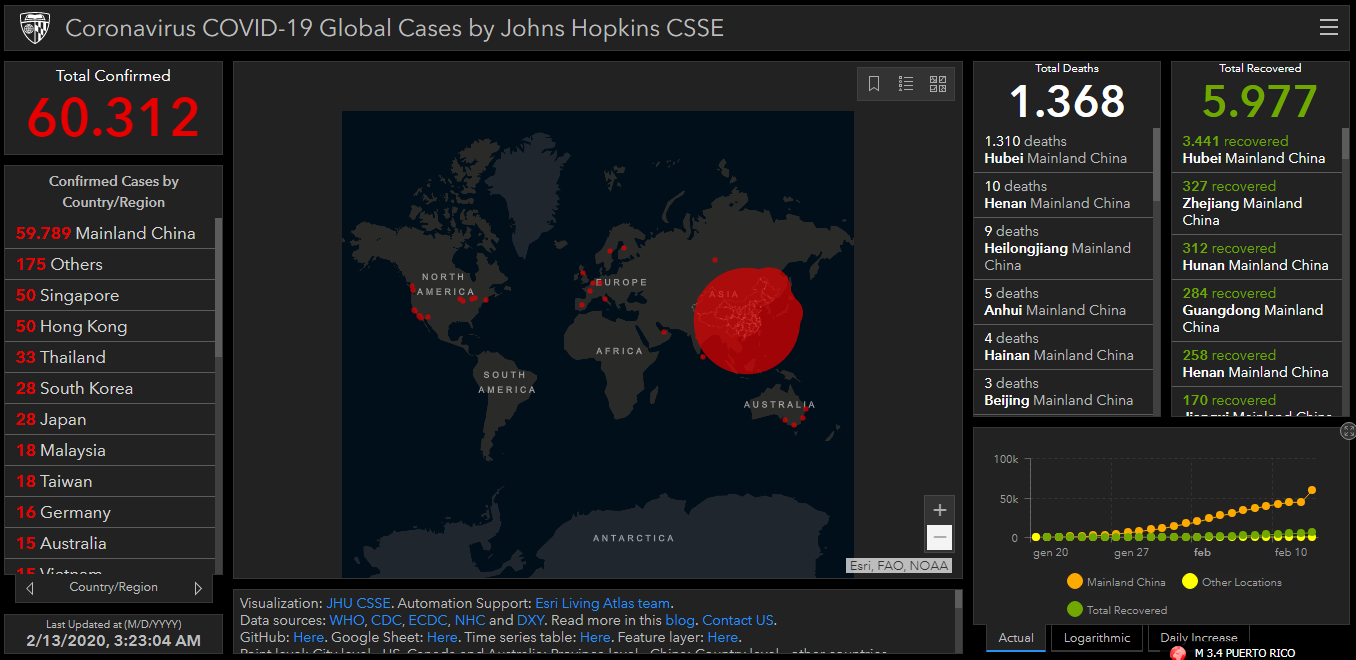Select '28 South Korea' in country list
Image resolution: width=1356 pixels, height=660 pixels.
pyautogui.click(x=110, y=389)
